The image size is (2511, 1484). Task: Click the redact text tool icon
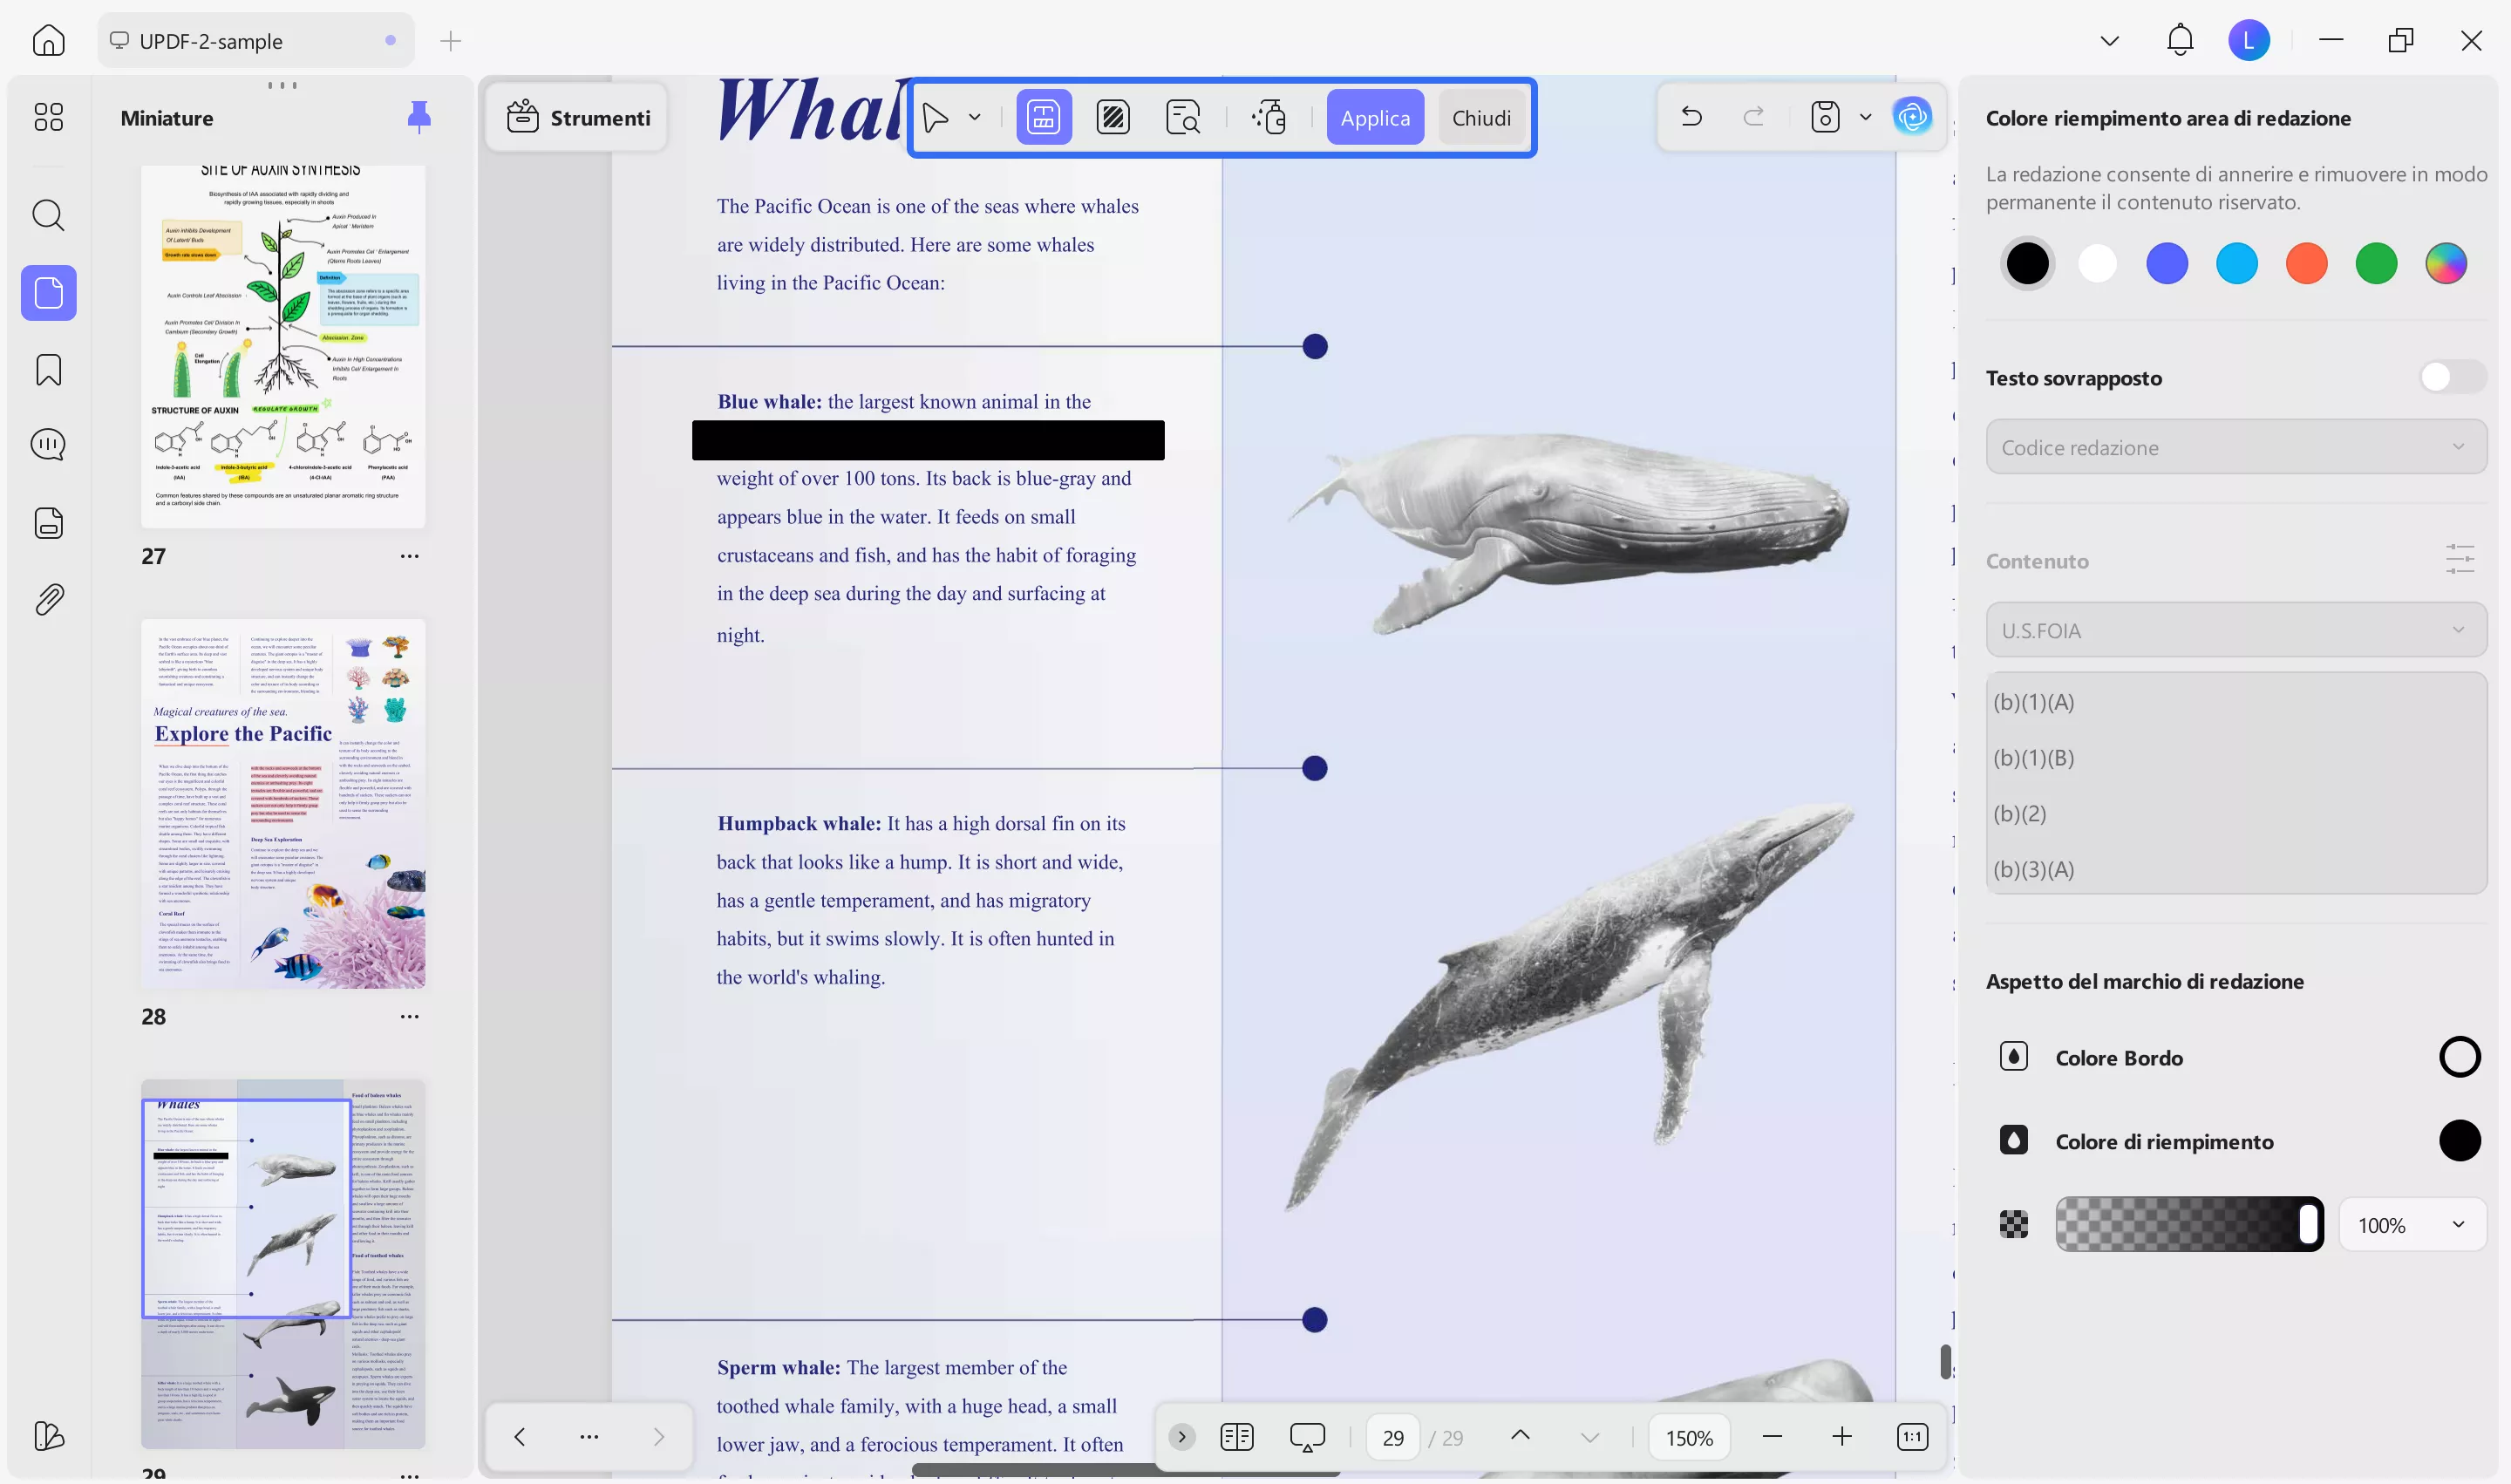(x=1043, y=118)
